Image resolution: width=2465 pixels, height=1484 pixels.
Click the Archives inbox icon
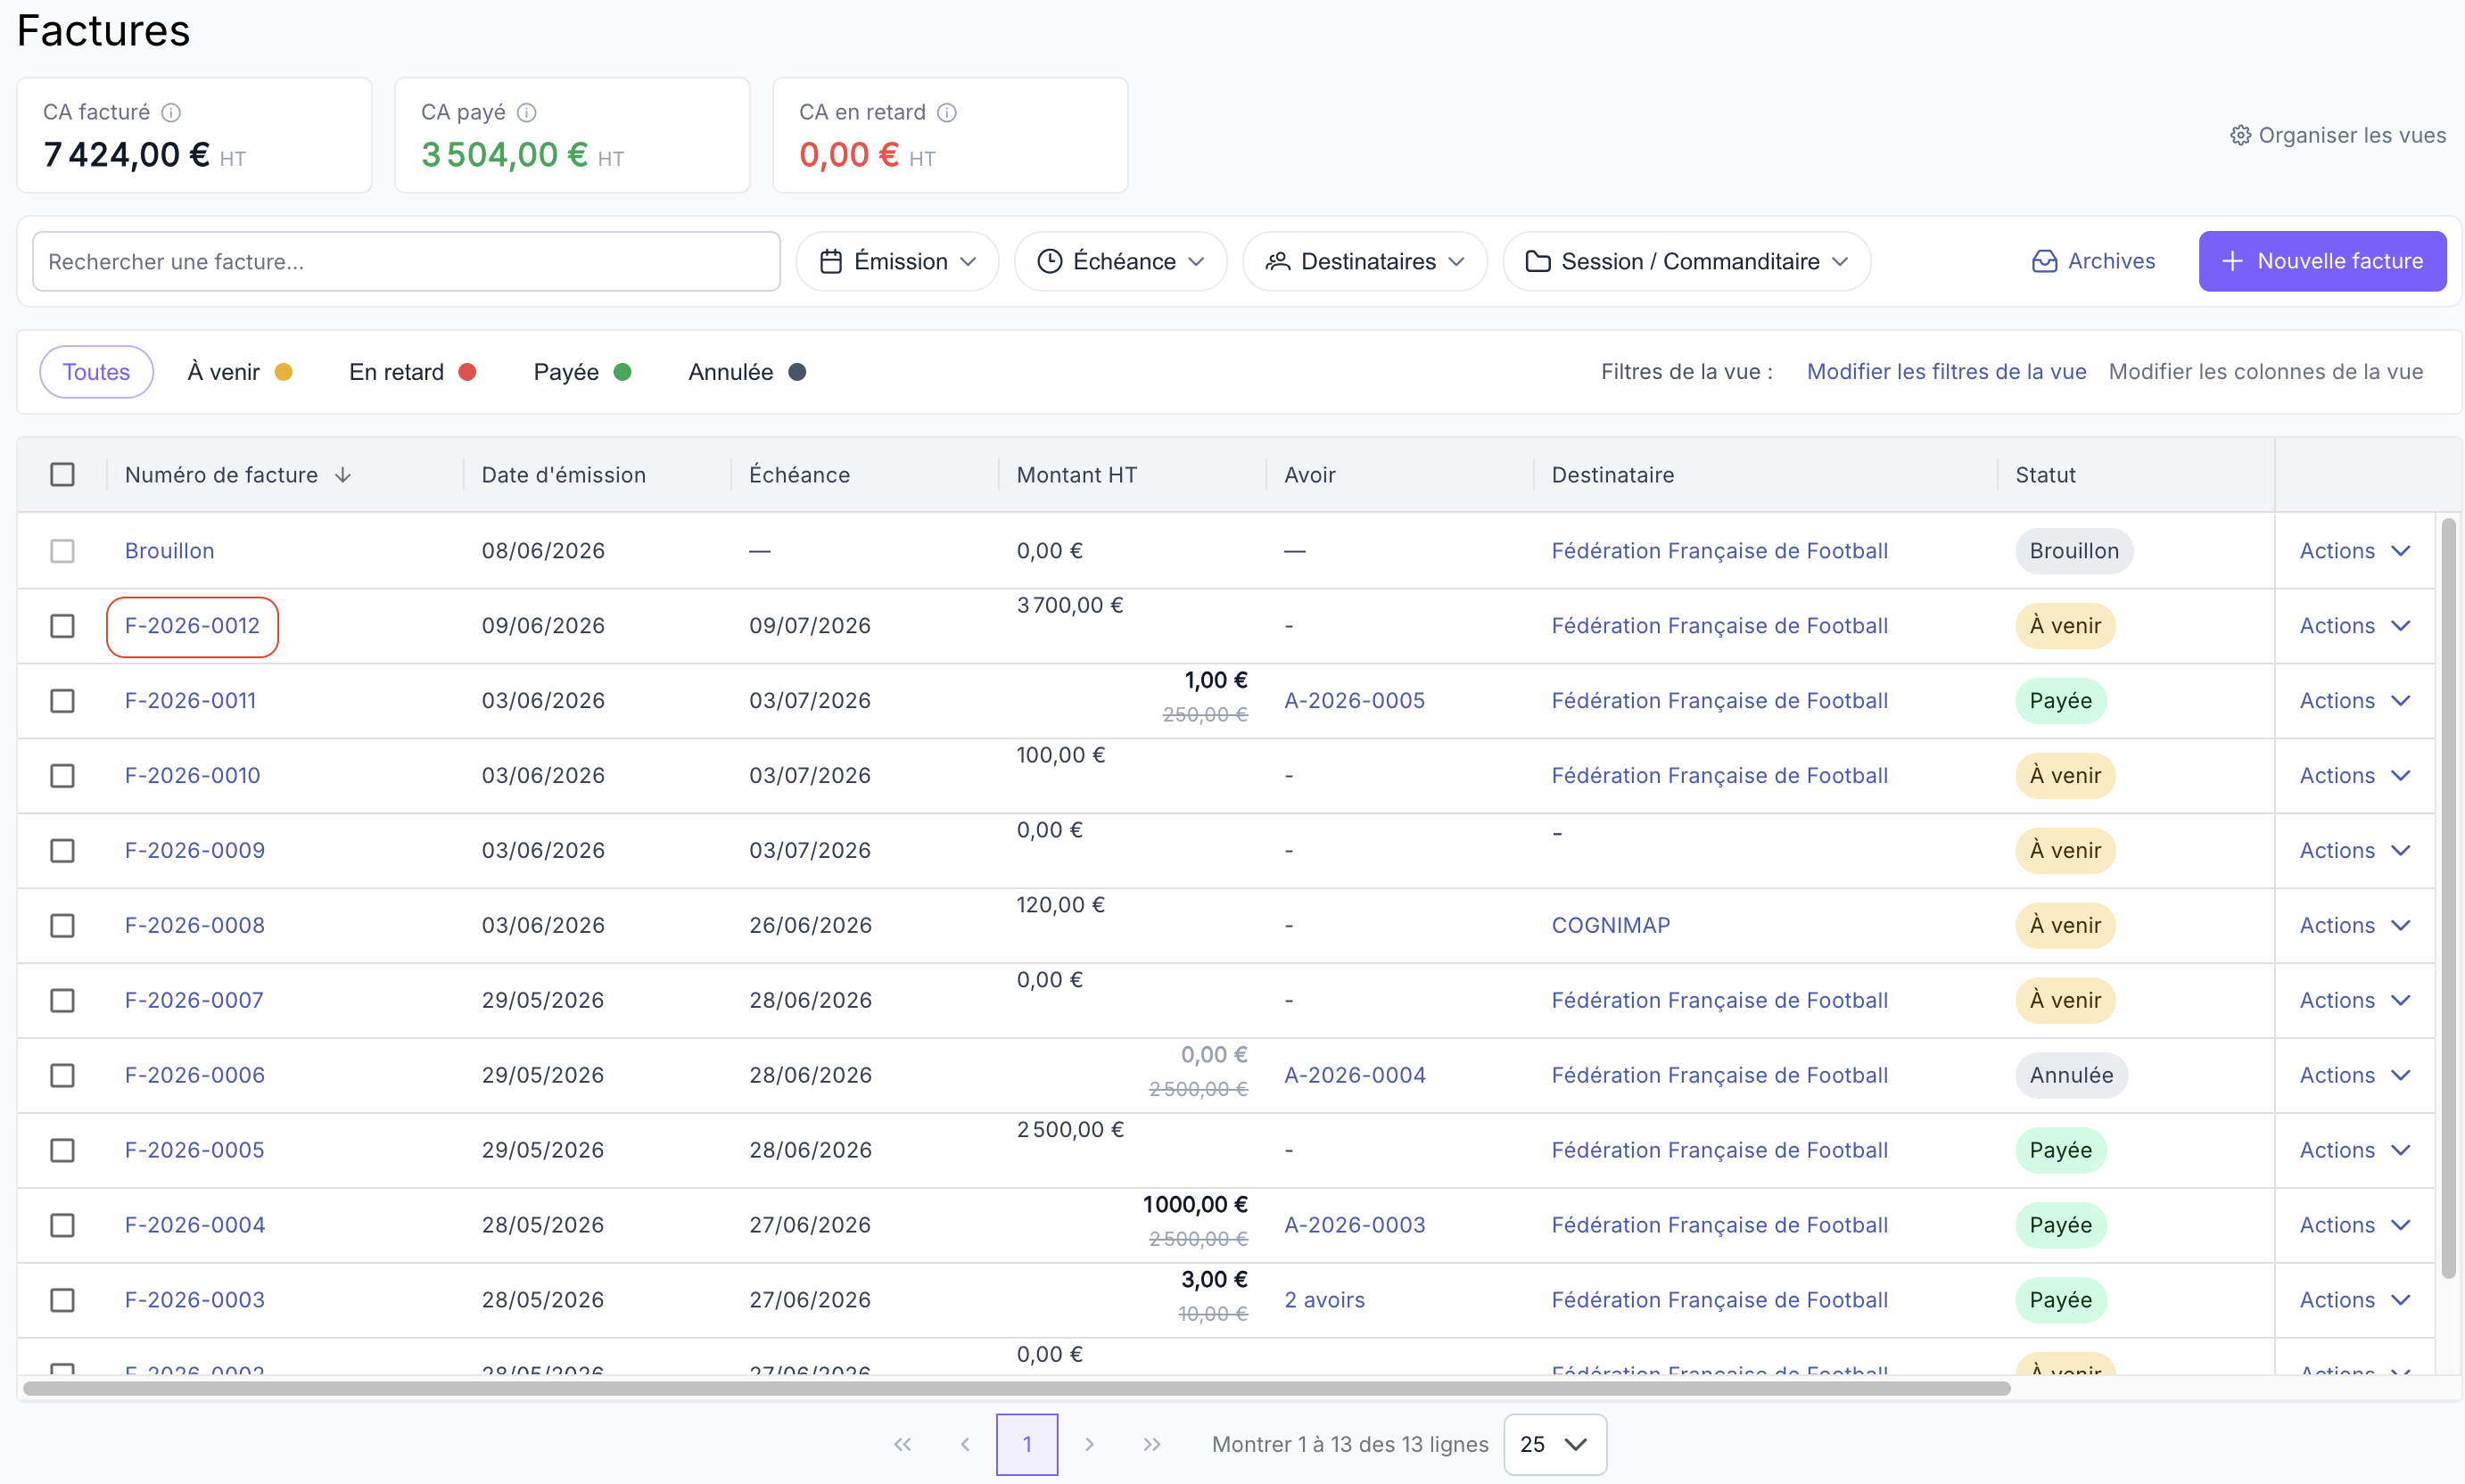(2045, 261)
